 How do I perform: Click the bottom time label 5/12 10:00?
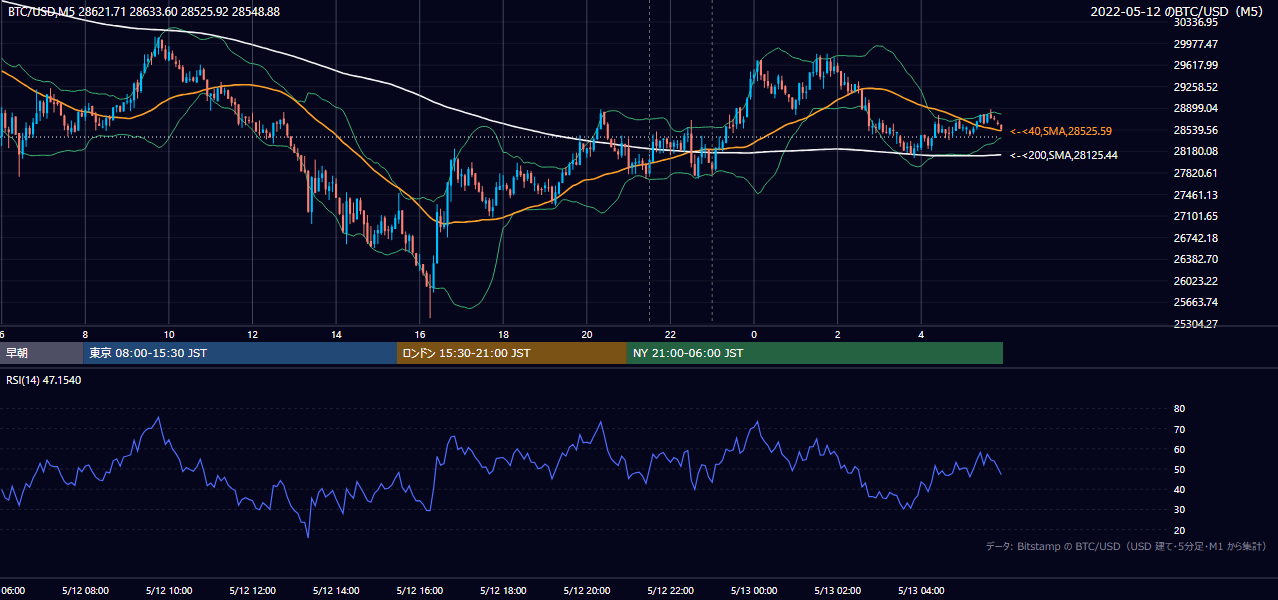coord(169,591)
